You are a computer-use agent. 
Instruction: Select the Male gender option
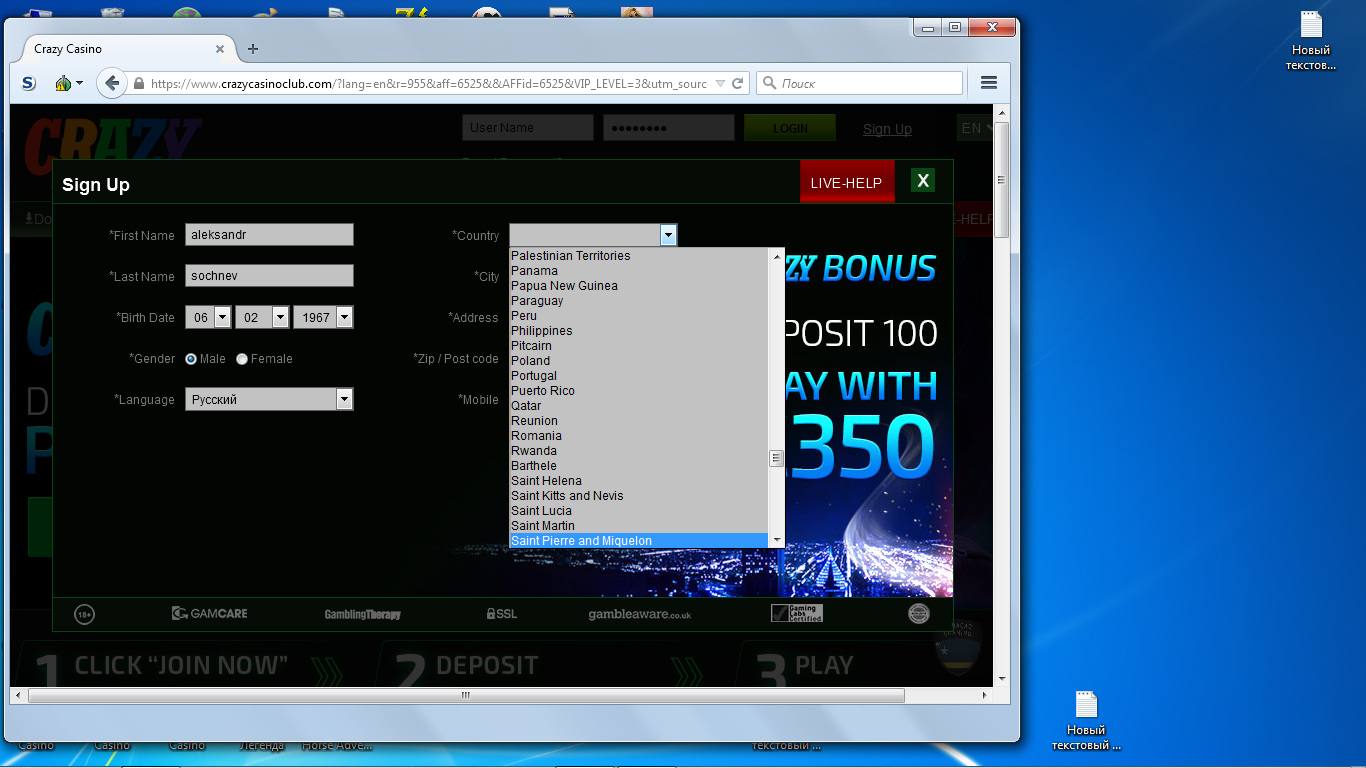coord(191,359)
